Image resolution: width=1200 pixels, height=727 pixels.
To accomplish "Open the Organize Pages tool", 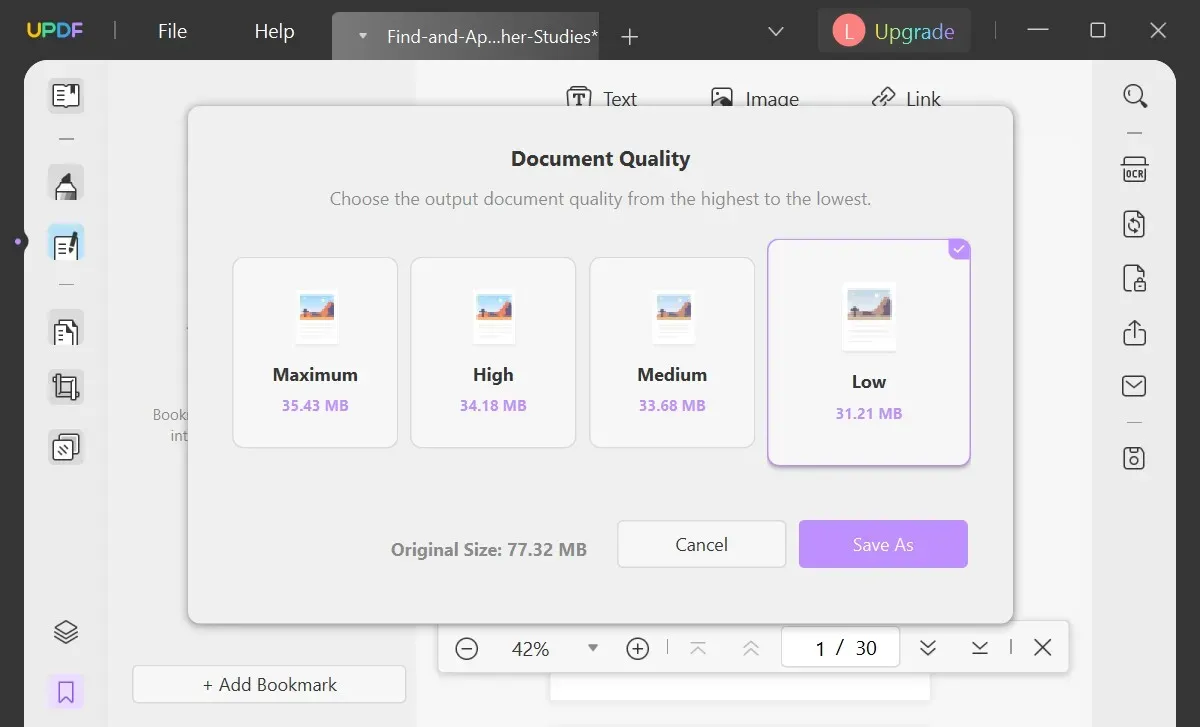I will click(x=65, y=329).
